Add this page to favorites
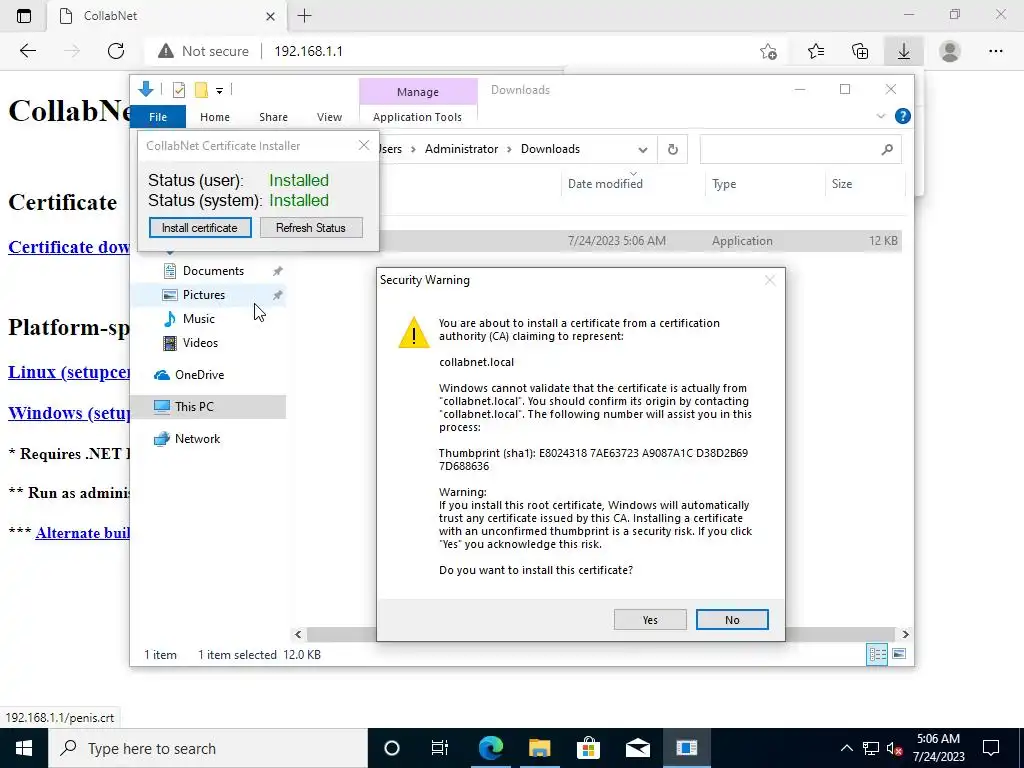This screenshot has width=1024, height=768. (x=769, y=51)
